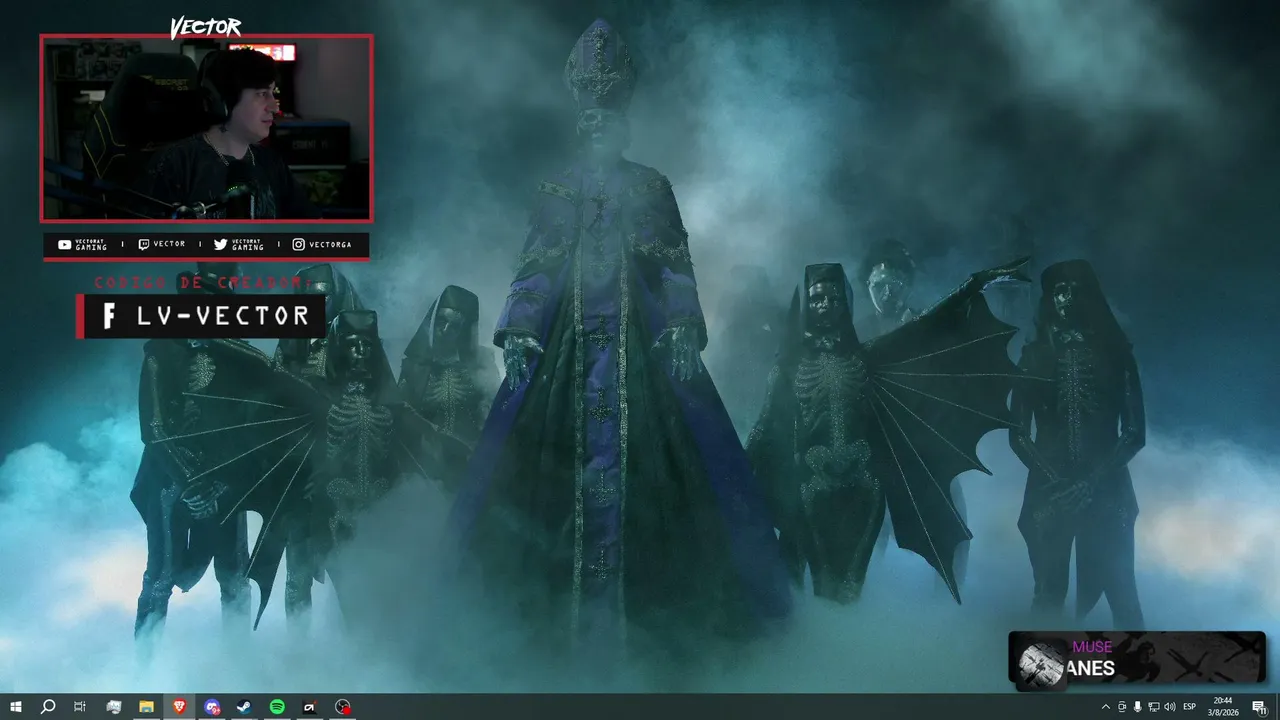Show hidden system tray icons
This screenshot has width=1280, height=720.
[x=1106, y=707]
